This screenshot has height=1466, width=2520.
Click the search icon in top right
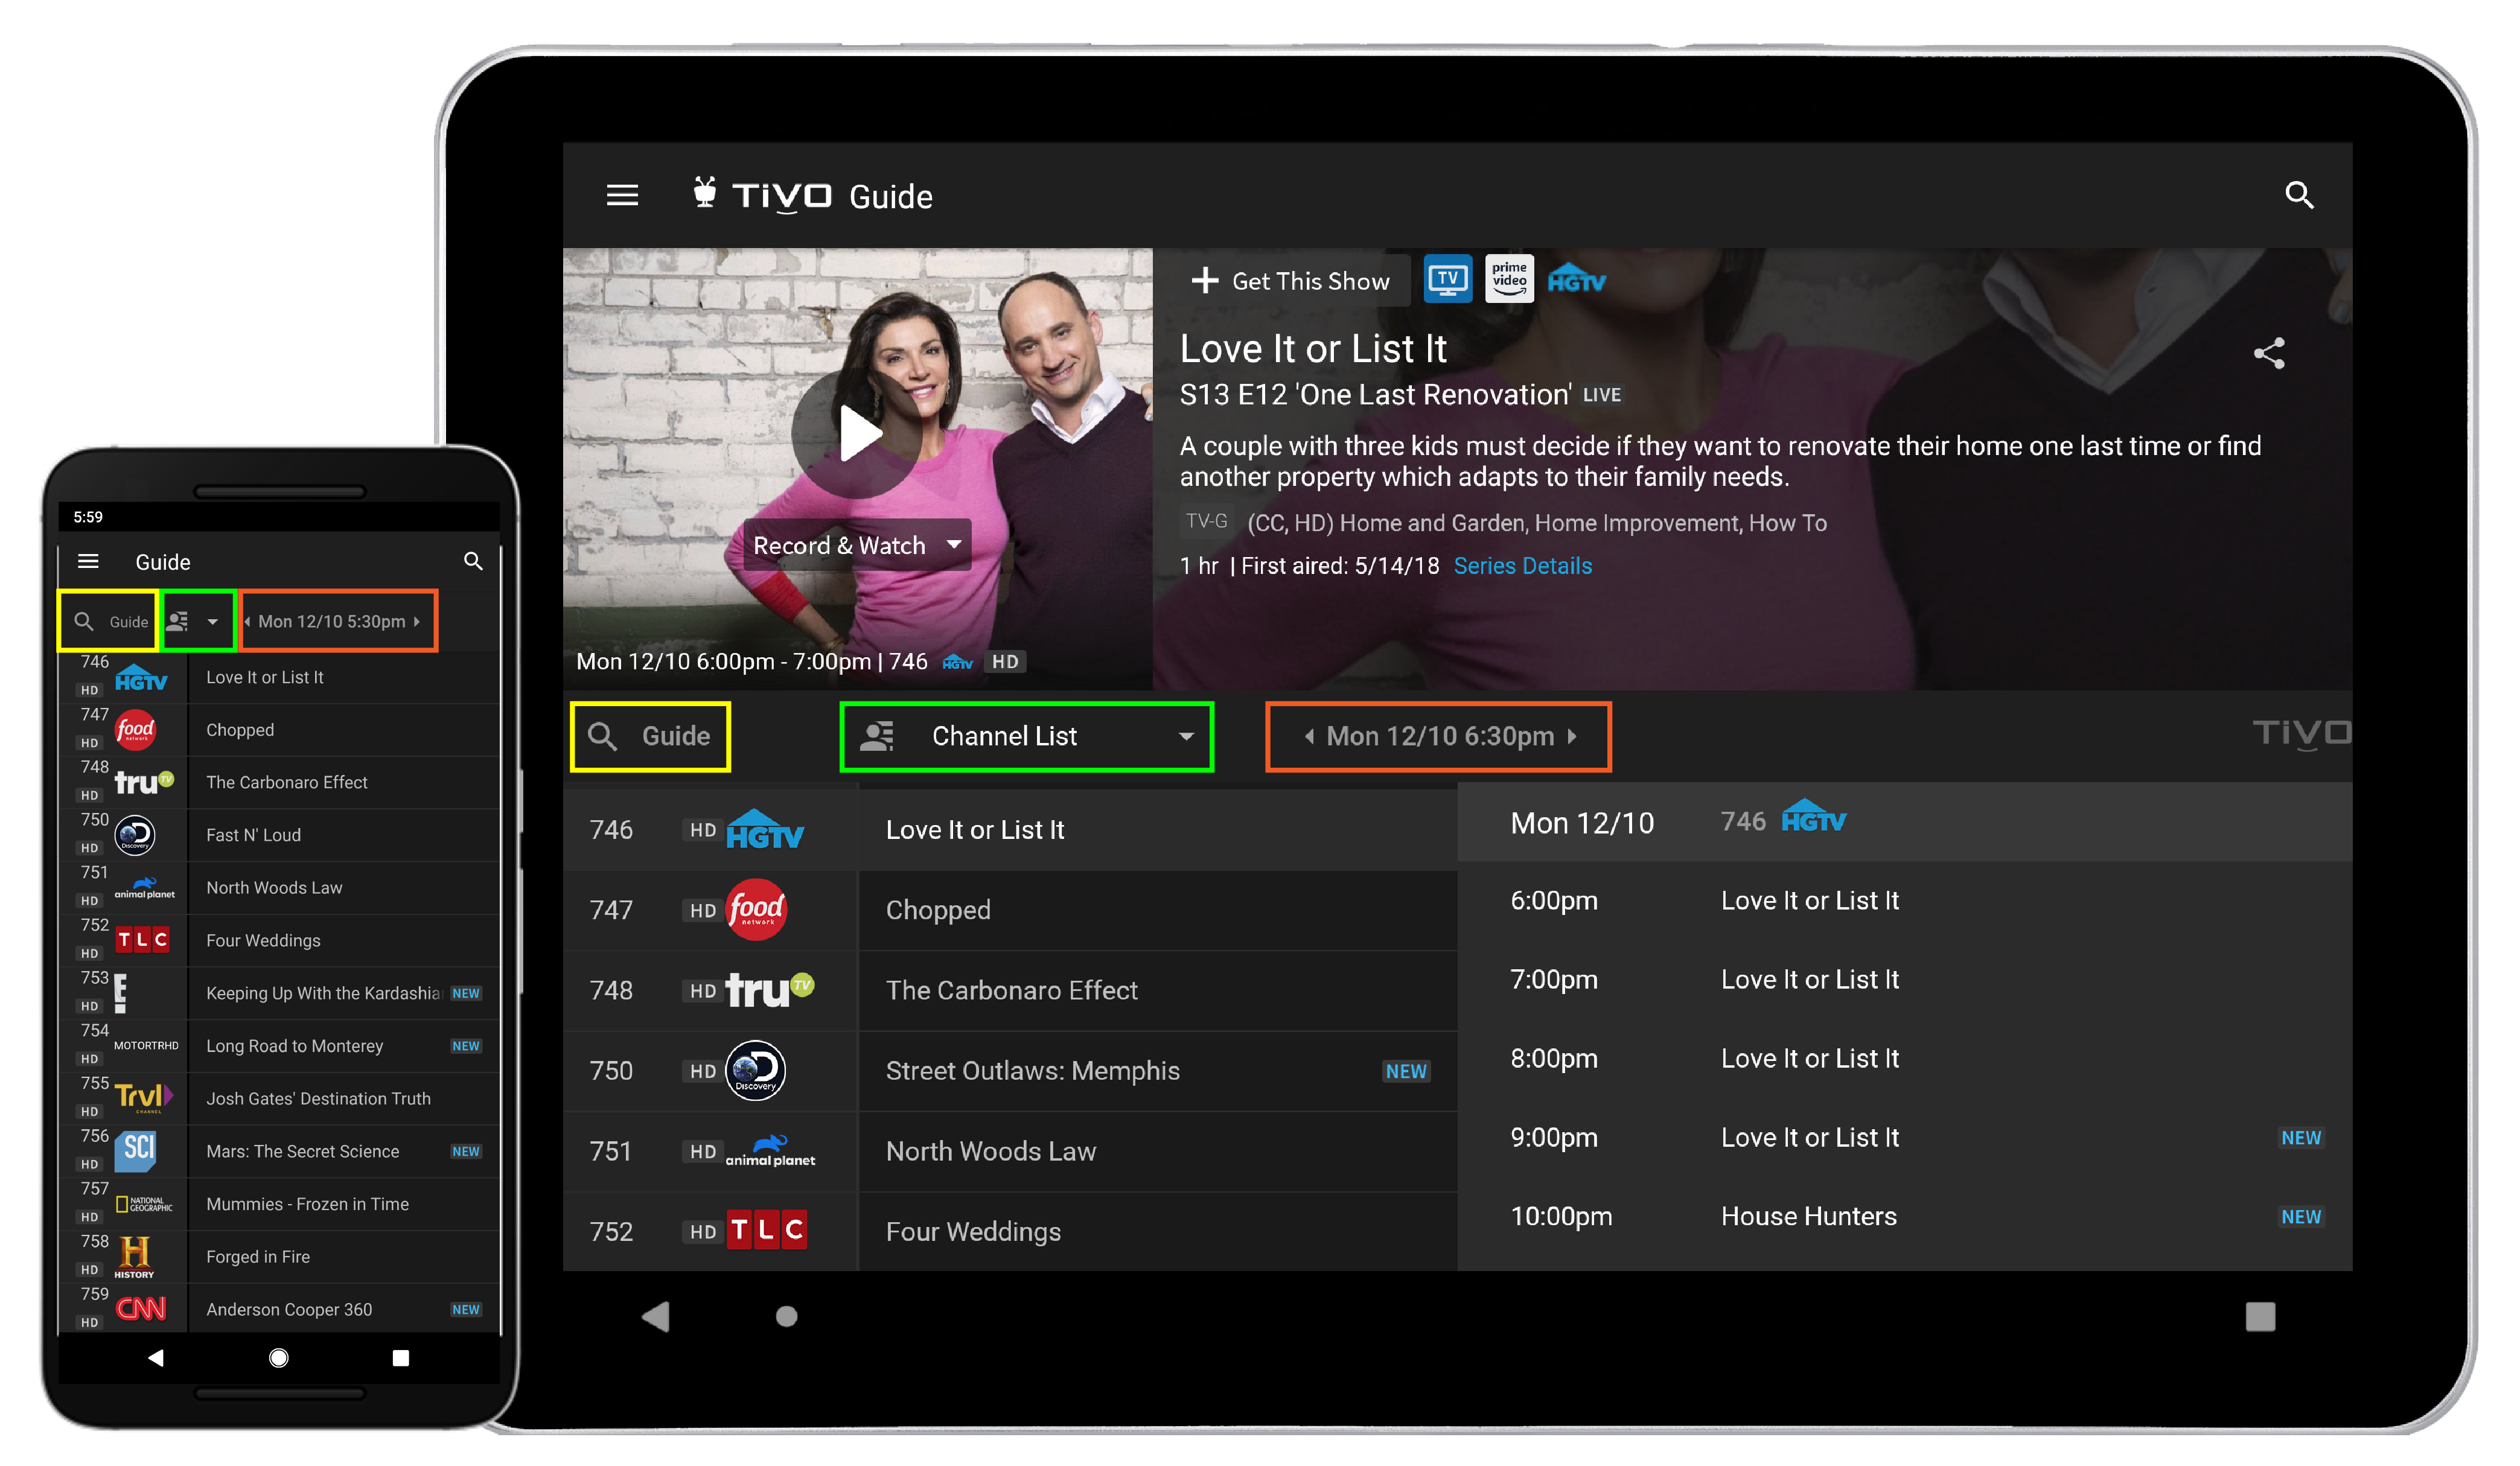coord(2302,194)
